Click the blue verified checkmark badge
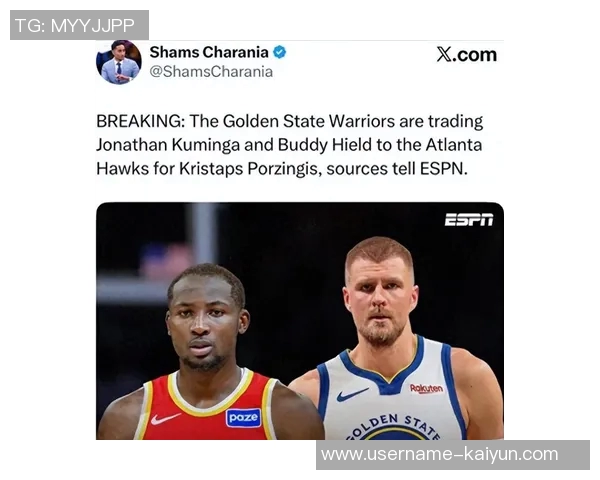Screen dimensions: 600x480 coord(280,52)
